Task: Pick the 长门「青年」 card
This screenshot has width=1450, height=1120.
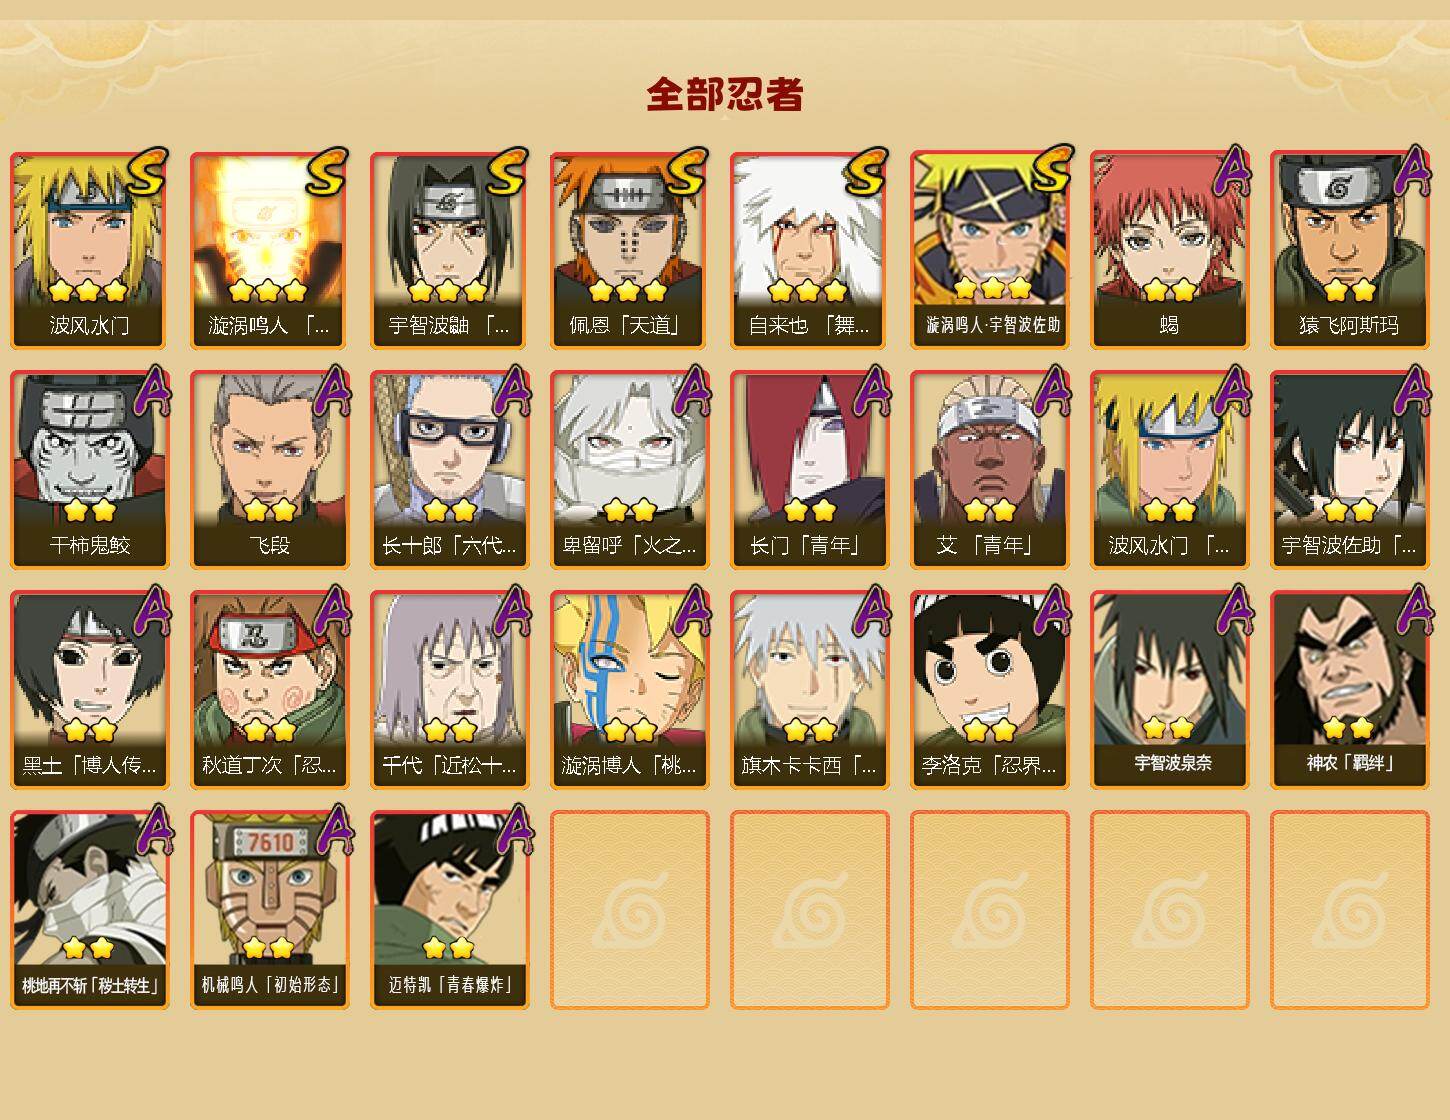Action: (x=809, y=470)
